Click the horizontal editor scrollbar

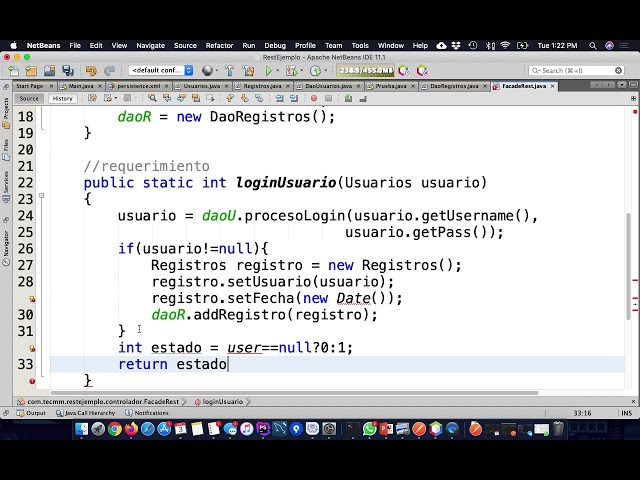(294, 393)
